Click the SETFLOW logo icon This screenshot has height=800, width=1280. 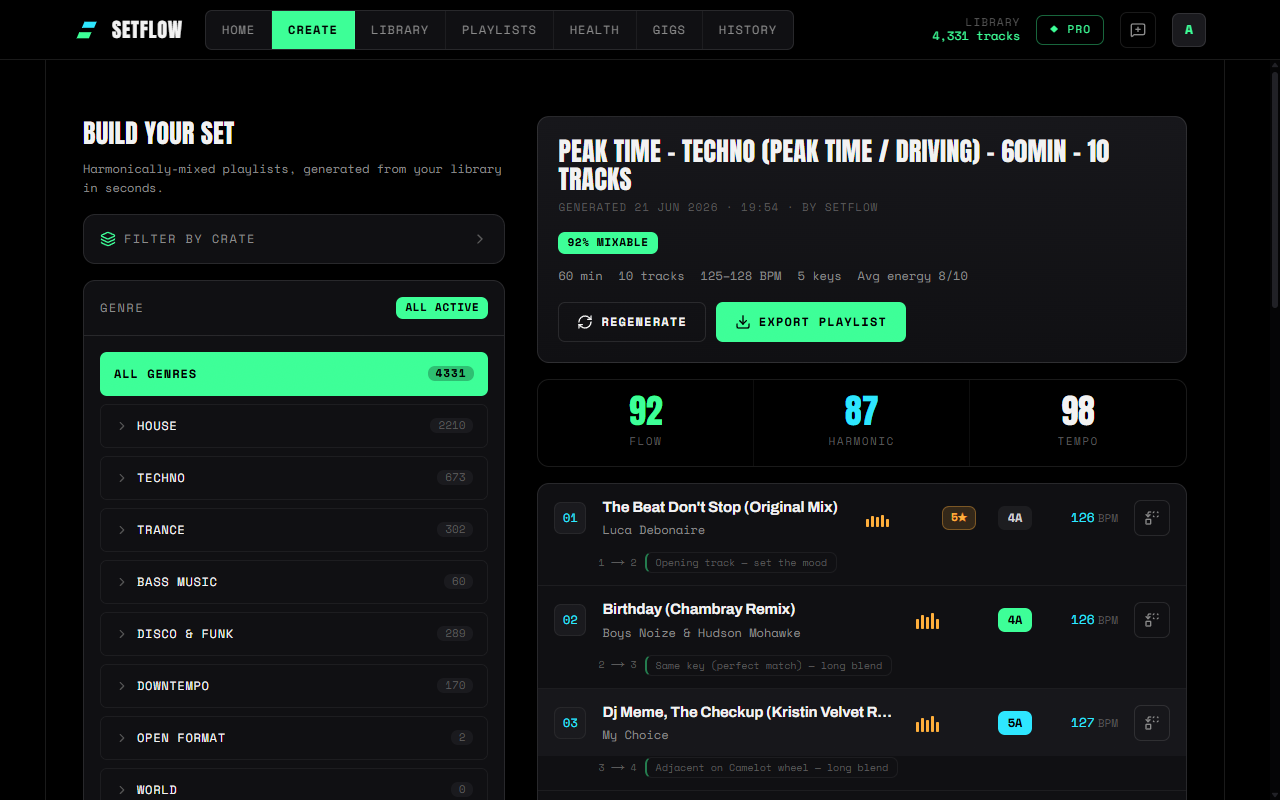87,30
